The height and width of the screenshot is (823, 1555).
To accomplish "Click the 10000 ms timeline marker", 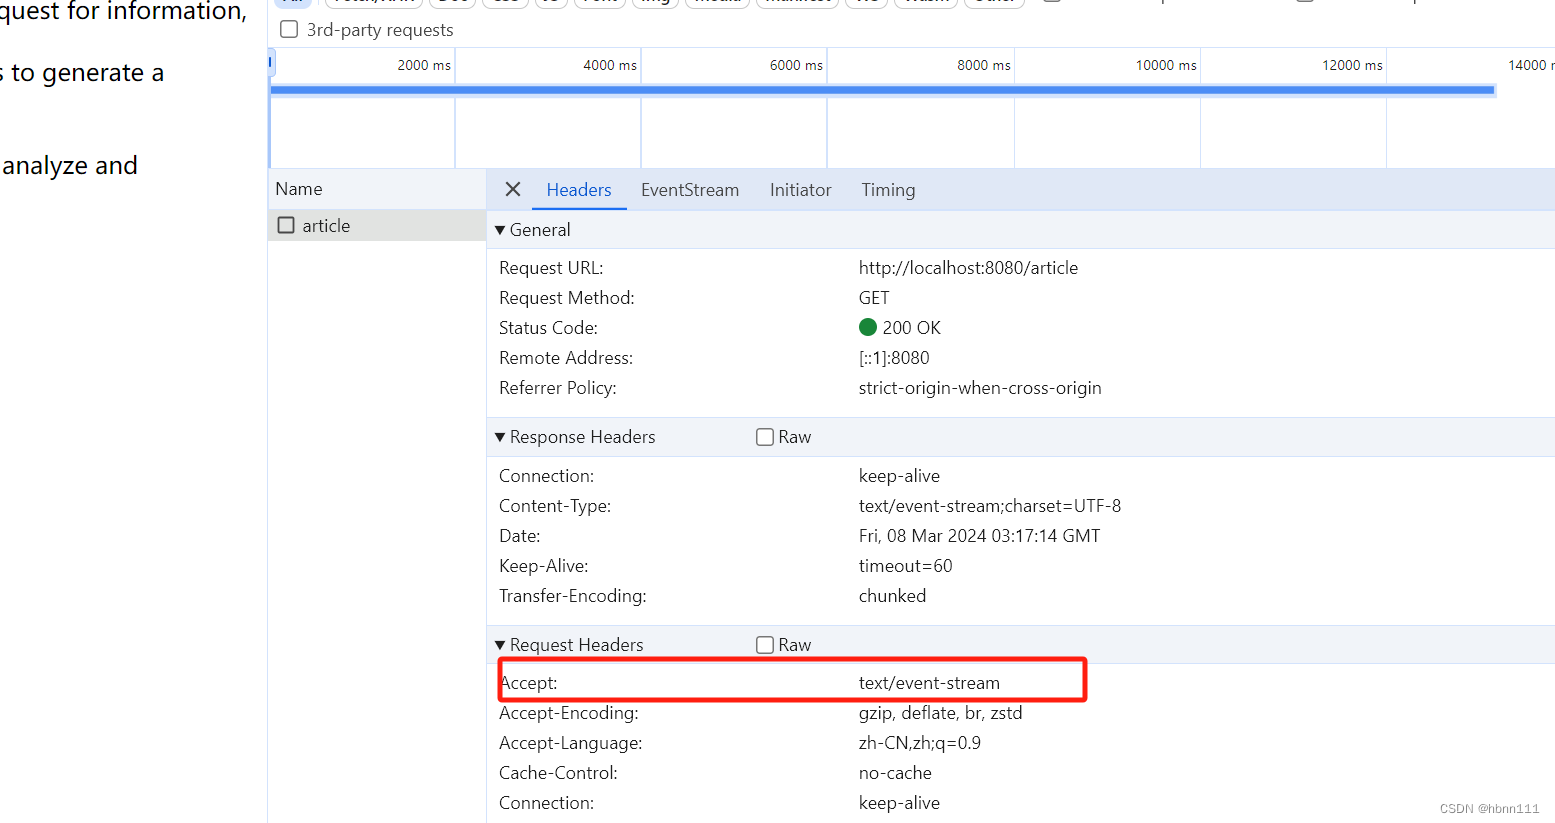I will point(1166,65).
